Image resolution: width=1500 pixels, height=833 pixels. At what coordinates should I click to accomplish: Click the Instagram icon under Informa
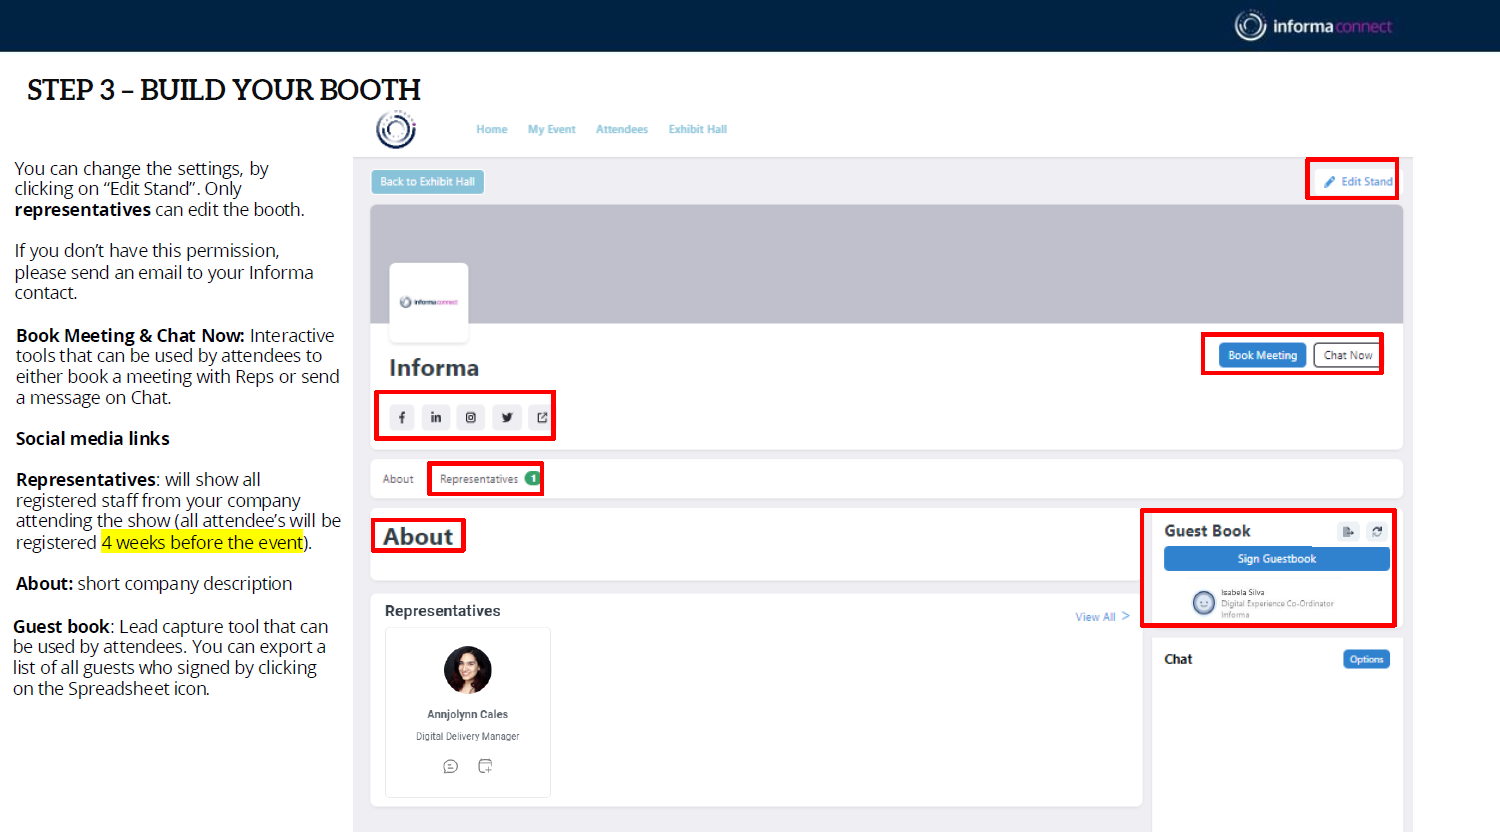pos(471,417)
